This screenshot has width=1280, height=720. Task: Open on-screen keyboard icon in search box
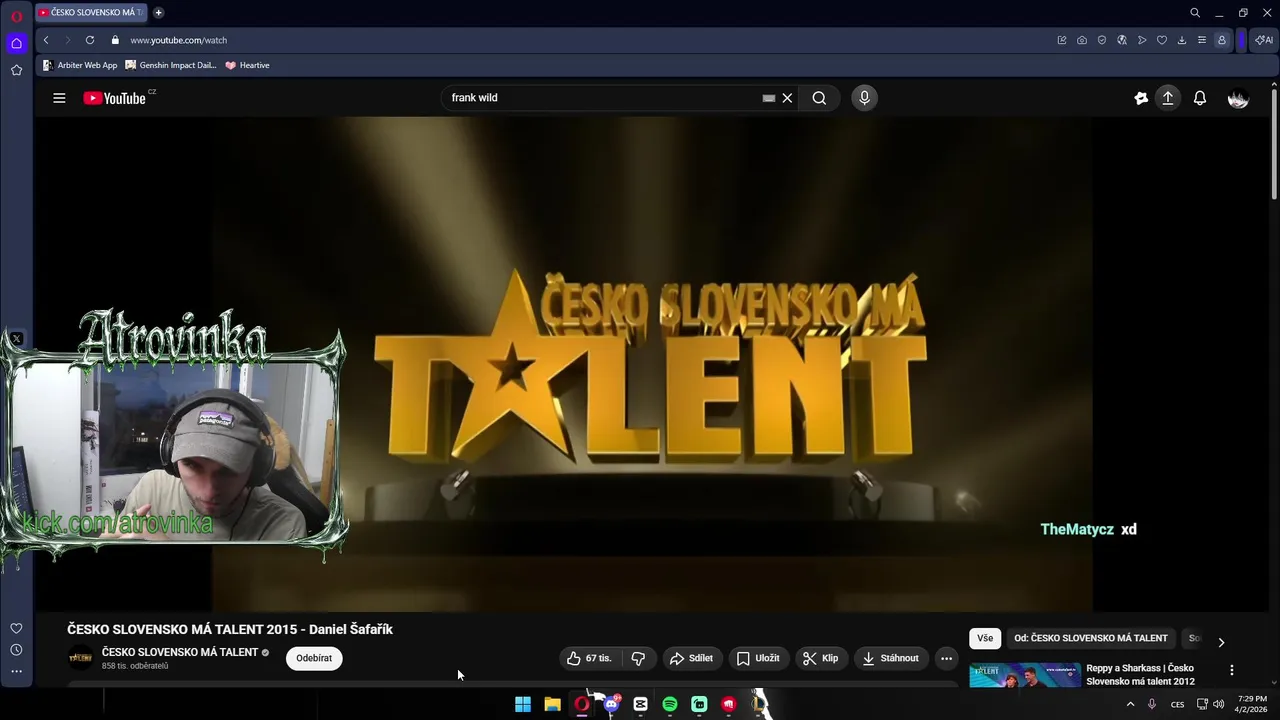tap(768, 98)
